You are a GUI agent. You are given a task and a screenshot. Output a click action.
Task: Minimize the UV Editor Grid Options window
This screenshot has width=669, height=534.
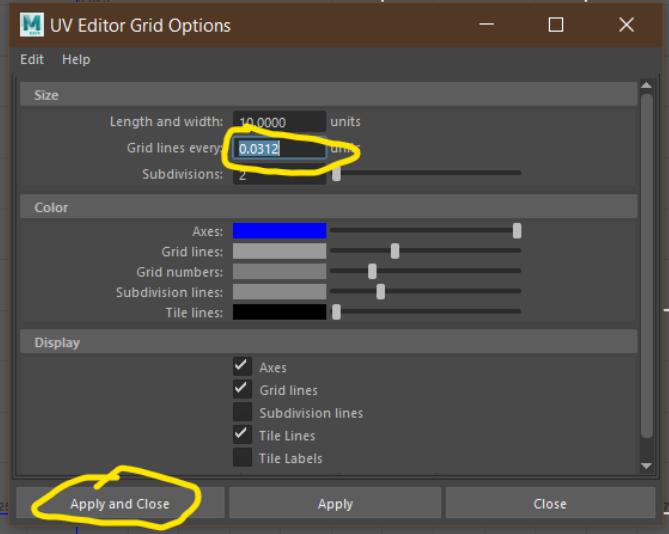[x=486, y=24]
